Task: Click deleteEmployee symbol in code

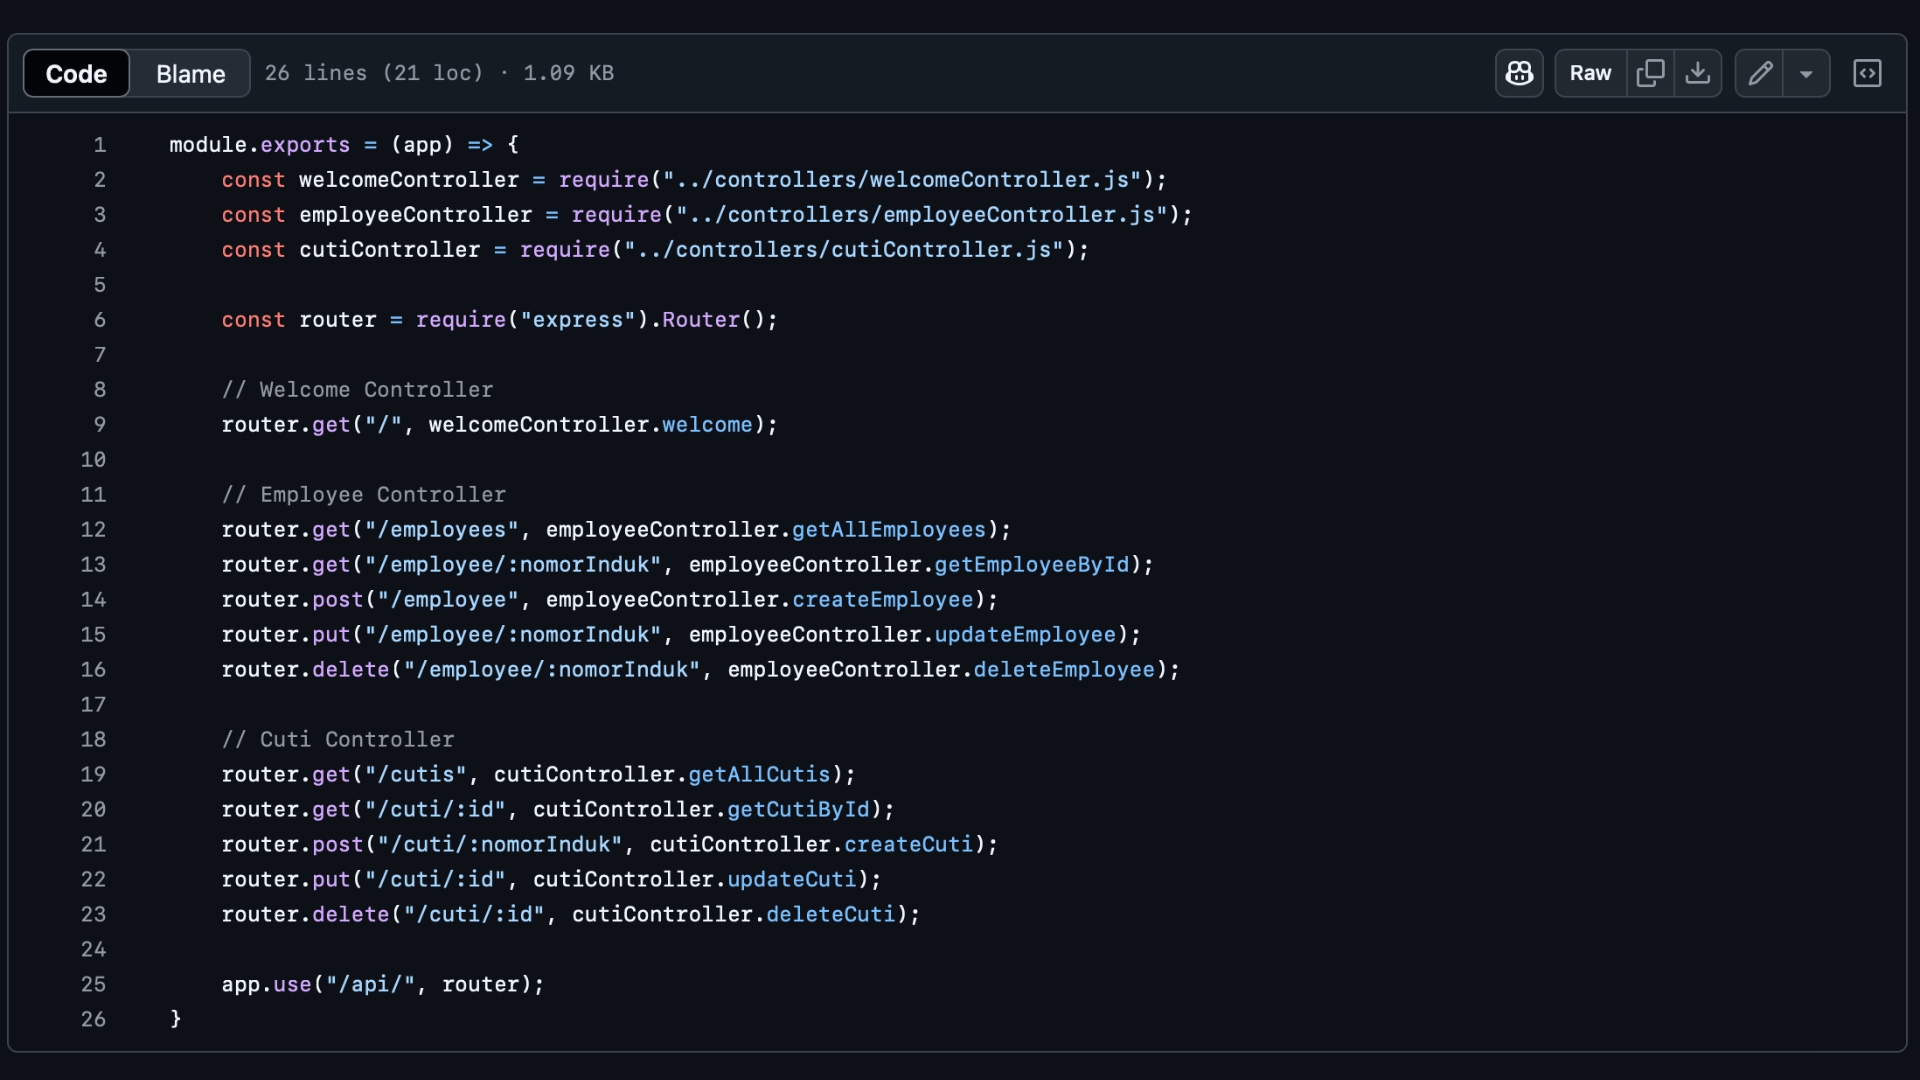Action: tap(1063, 670)
